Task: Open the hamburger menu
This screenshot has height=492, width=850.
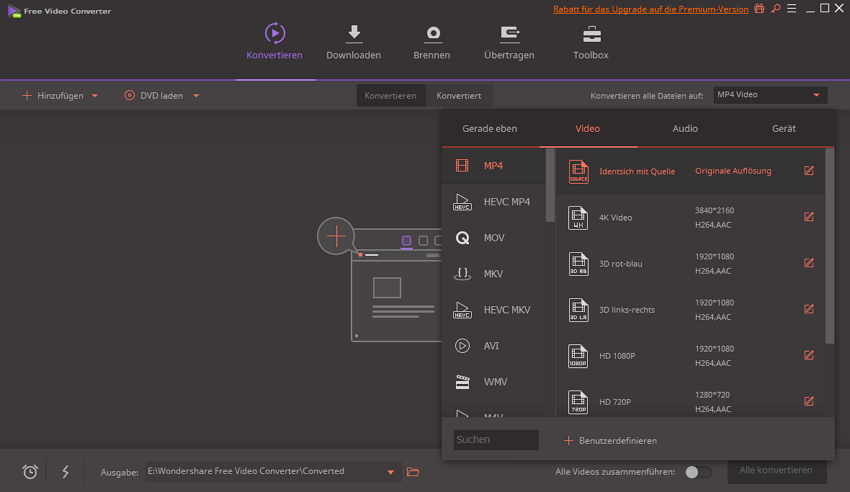Action: coord(792,9)
